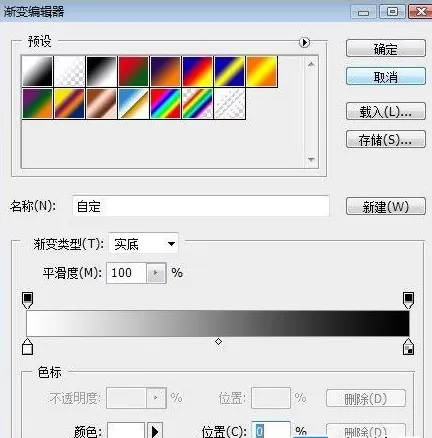
Task: Choose the copper gradient preset
Action: pyautogui.click(x=101, y=103)
